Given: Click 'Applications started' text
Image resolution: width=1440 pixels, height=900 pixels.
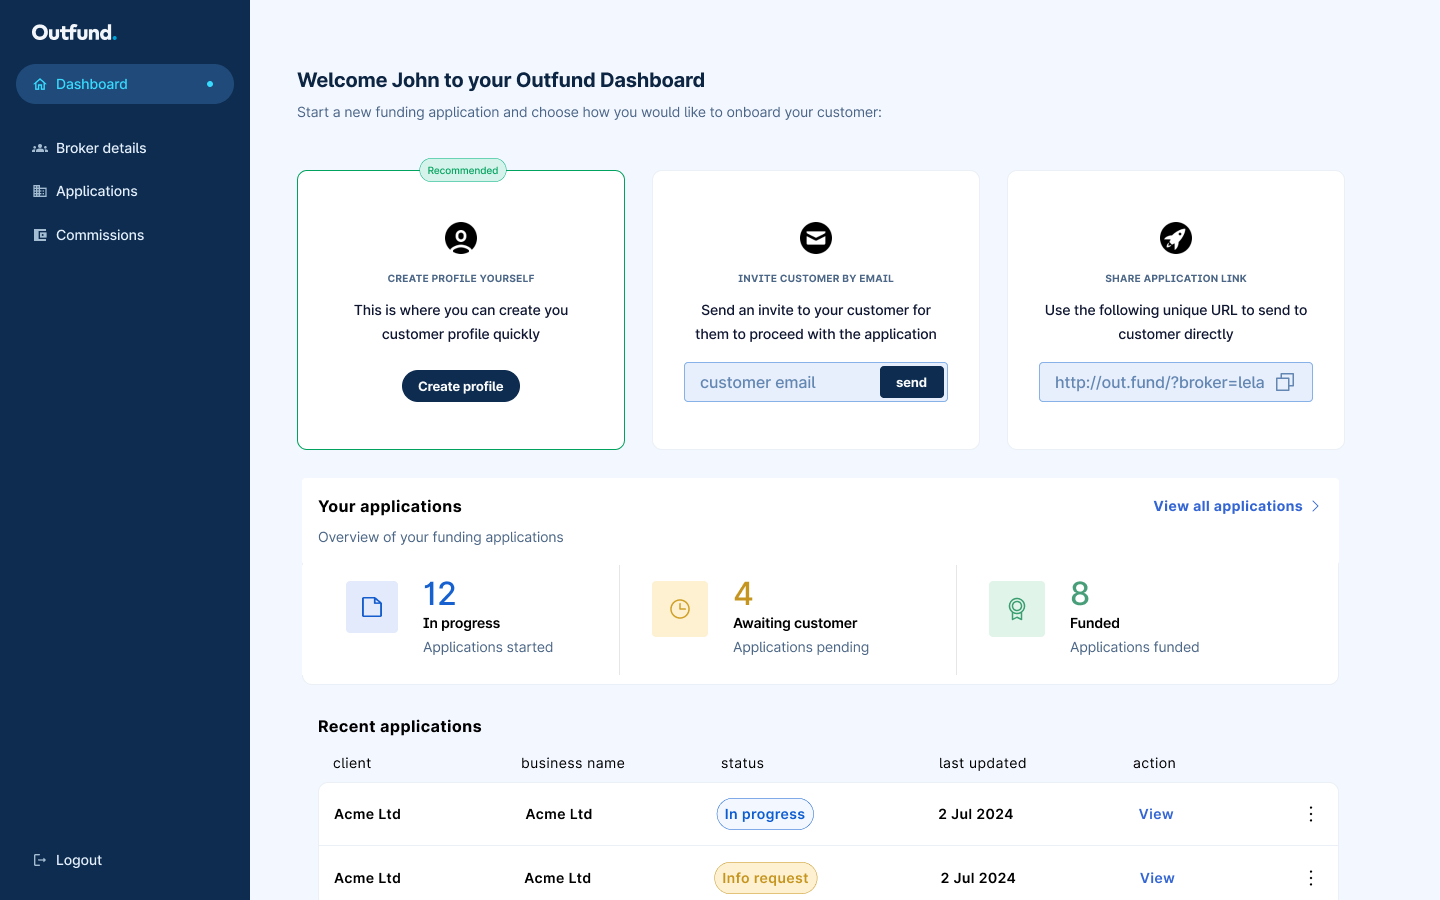Looking at the screenshot, I should pos(488,647).
